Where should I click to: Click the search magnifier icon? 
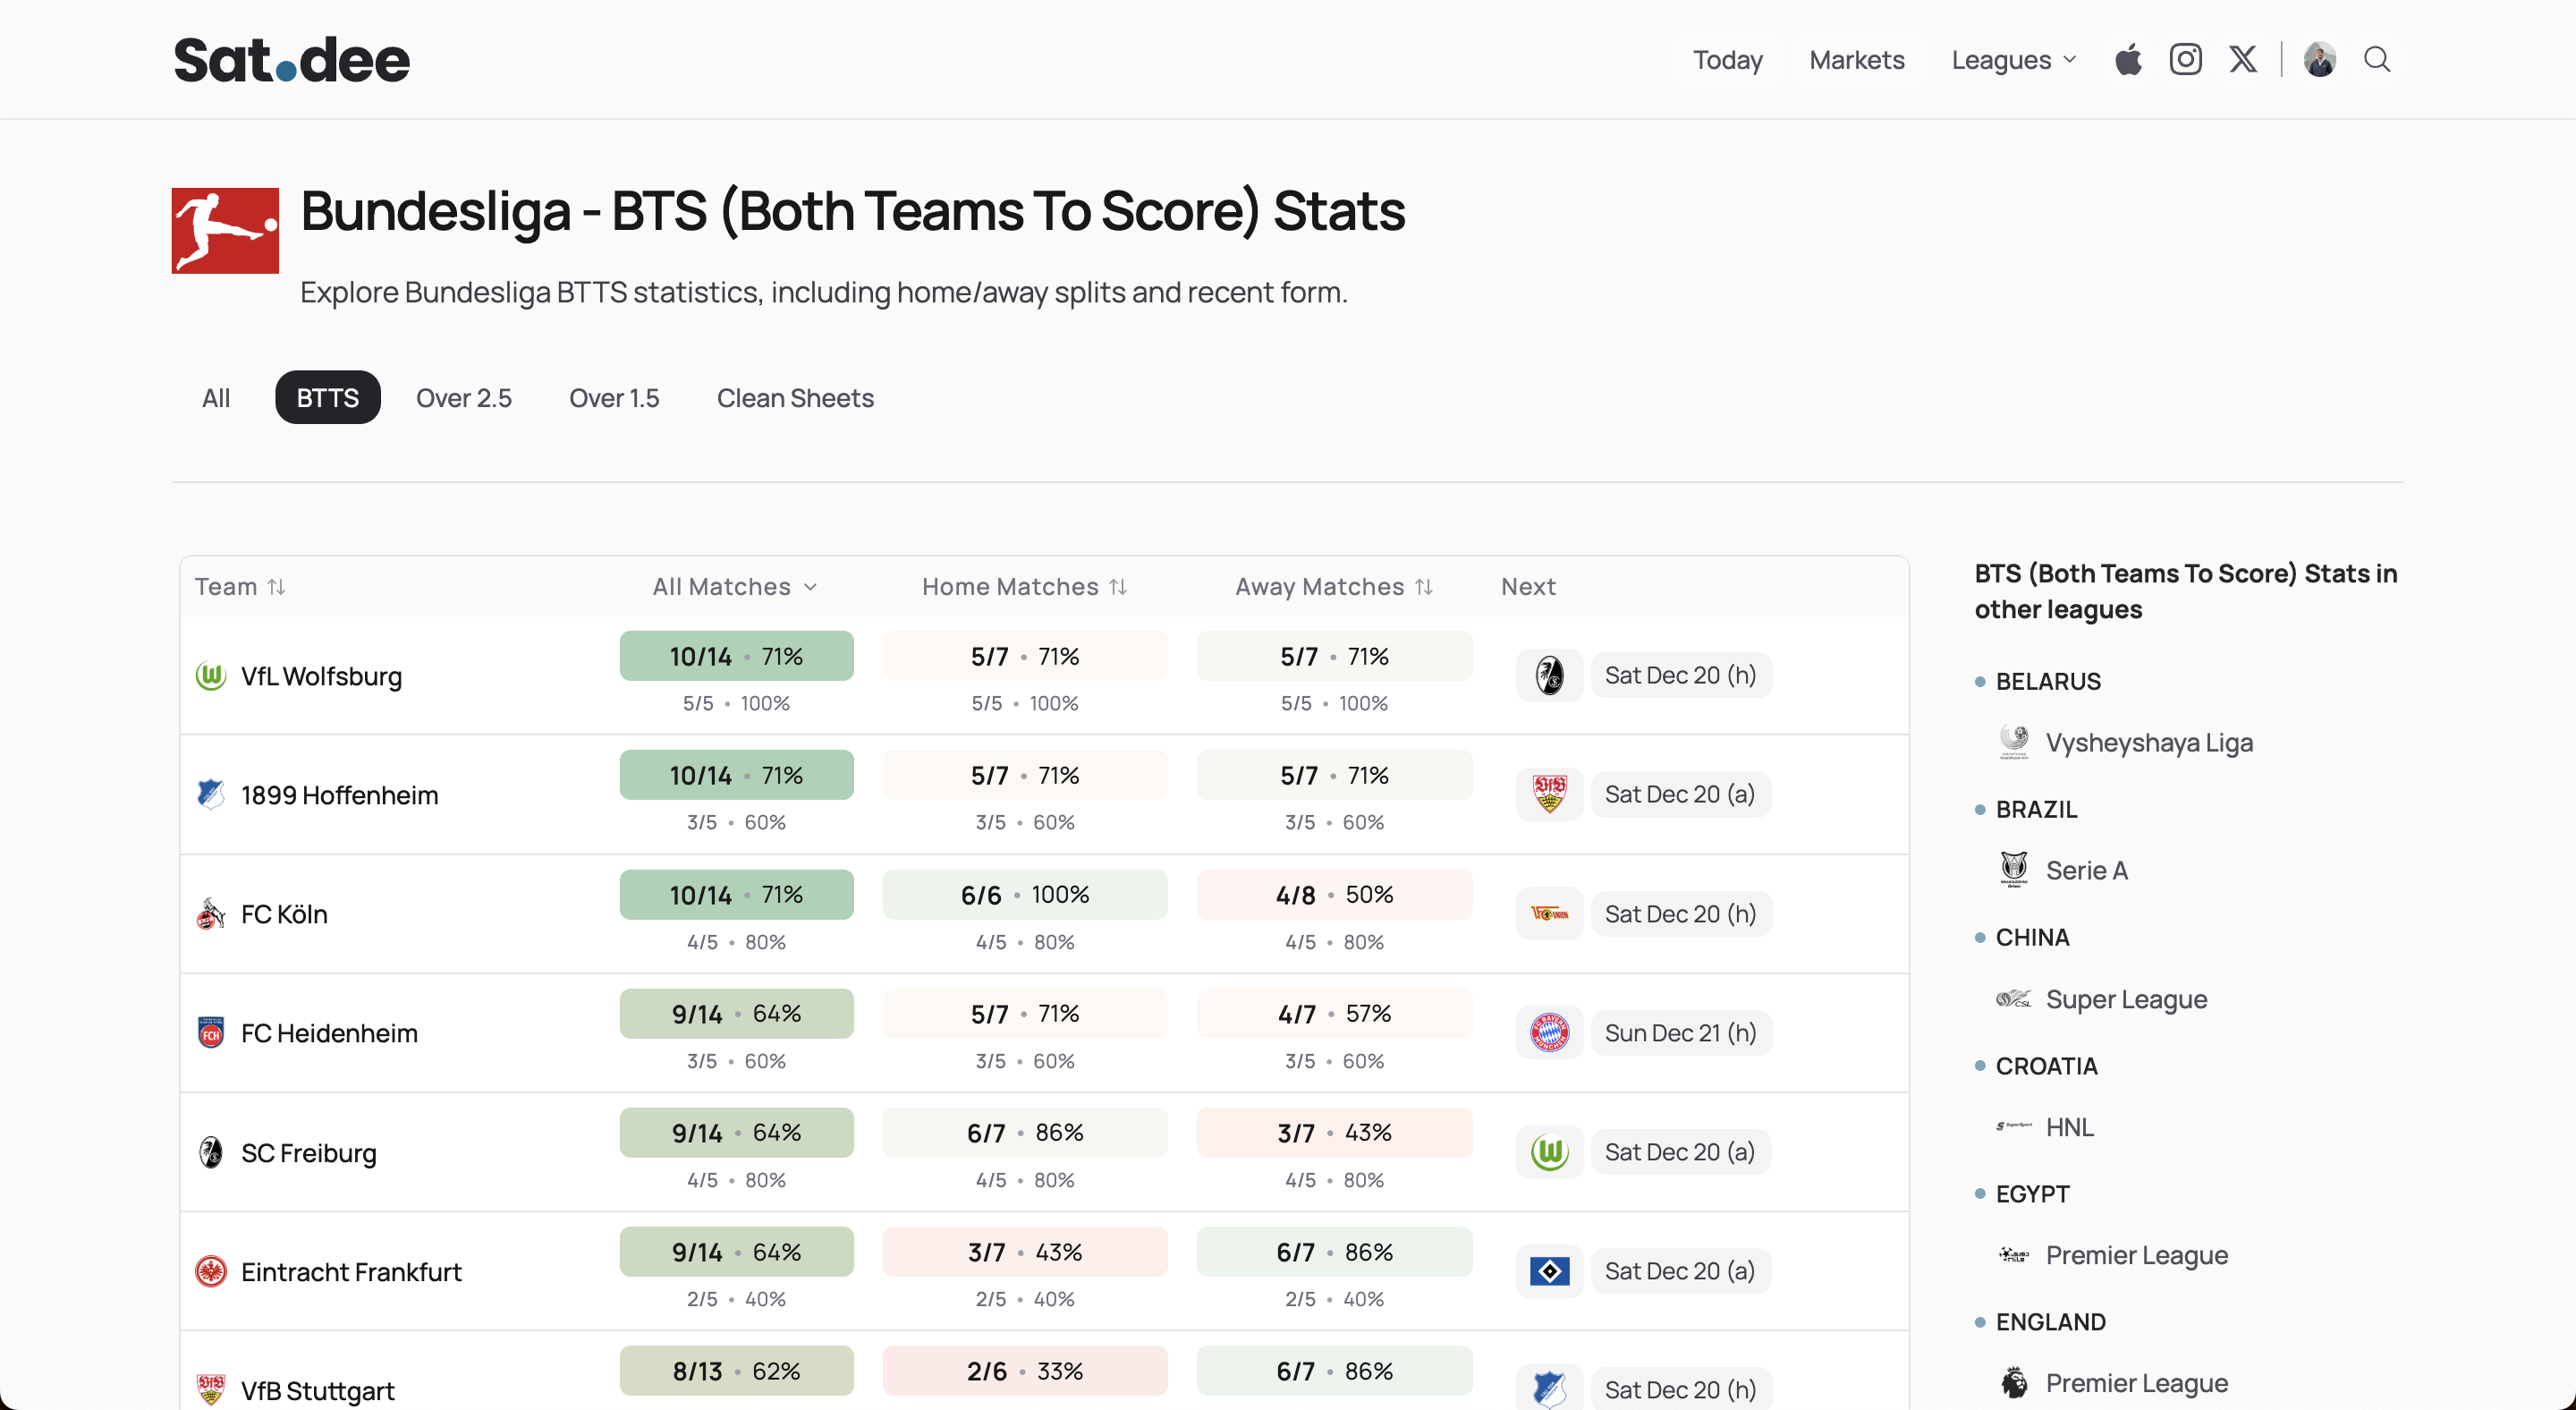[x=2377, y=60]
